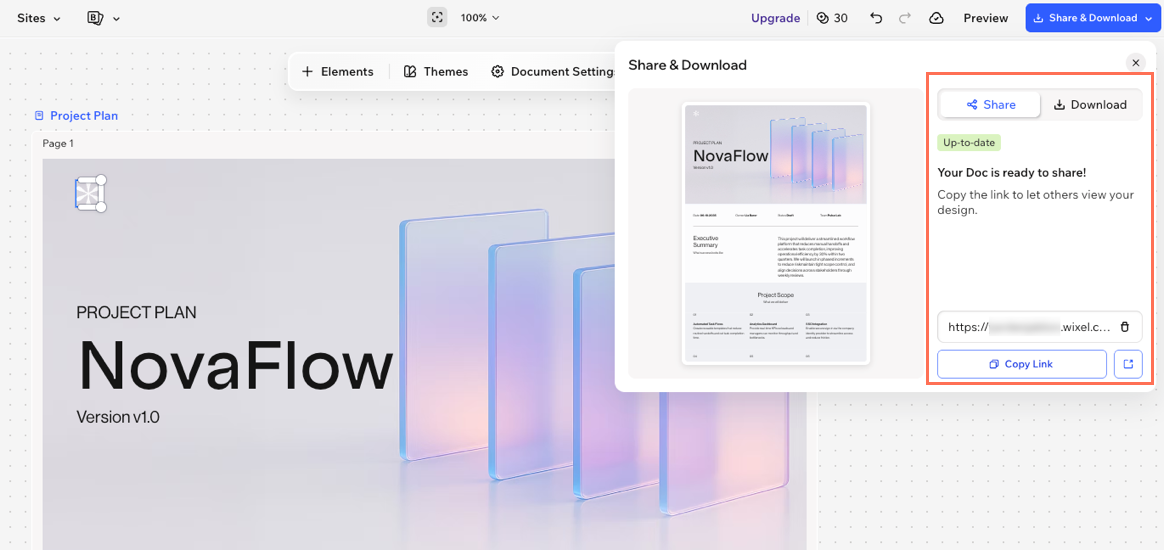Click the Upgrade link
Screen dimensions: 1164x550
click(775, 18)
